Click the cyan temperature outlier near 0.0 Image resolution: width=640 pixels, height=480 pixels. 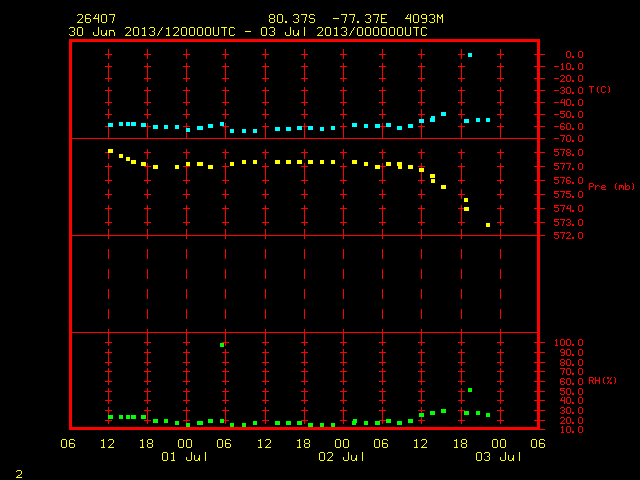470,55
